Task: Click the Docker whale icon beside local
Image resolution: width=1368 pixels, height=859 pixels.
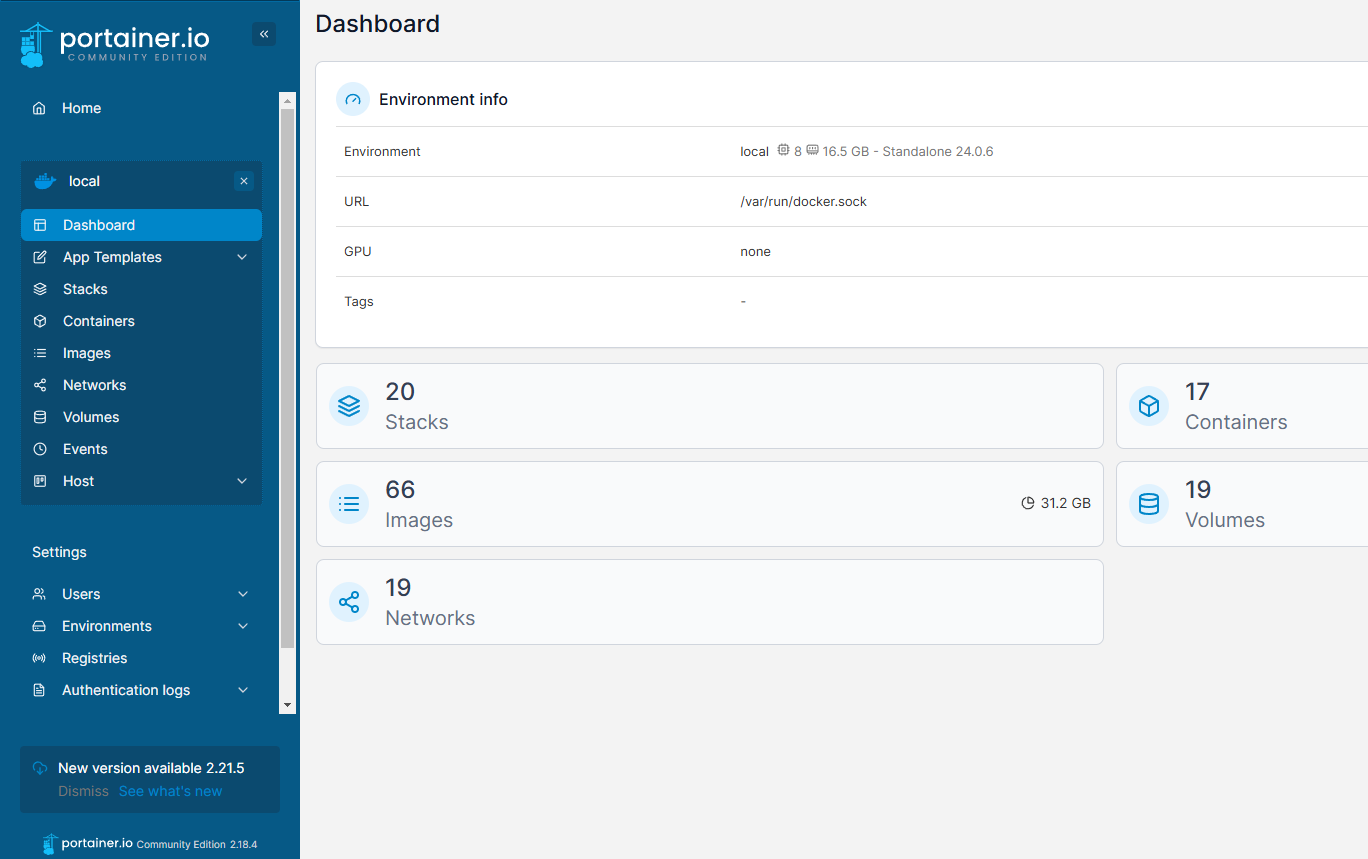Action: 44,181
